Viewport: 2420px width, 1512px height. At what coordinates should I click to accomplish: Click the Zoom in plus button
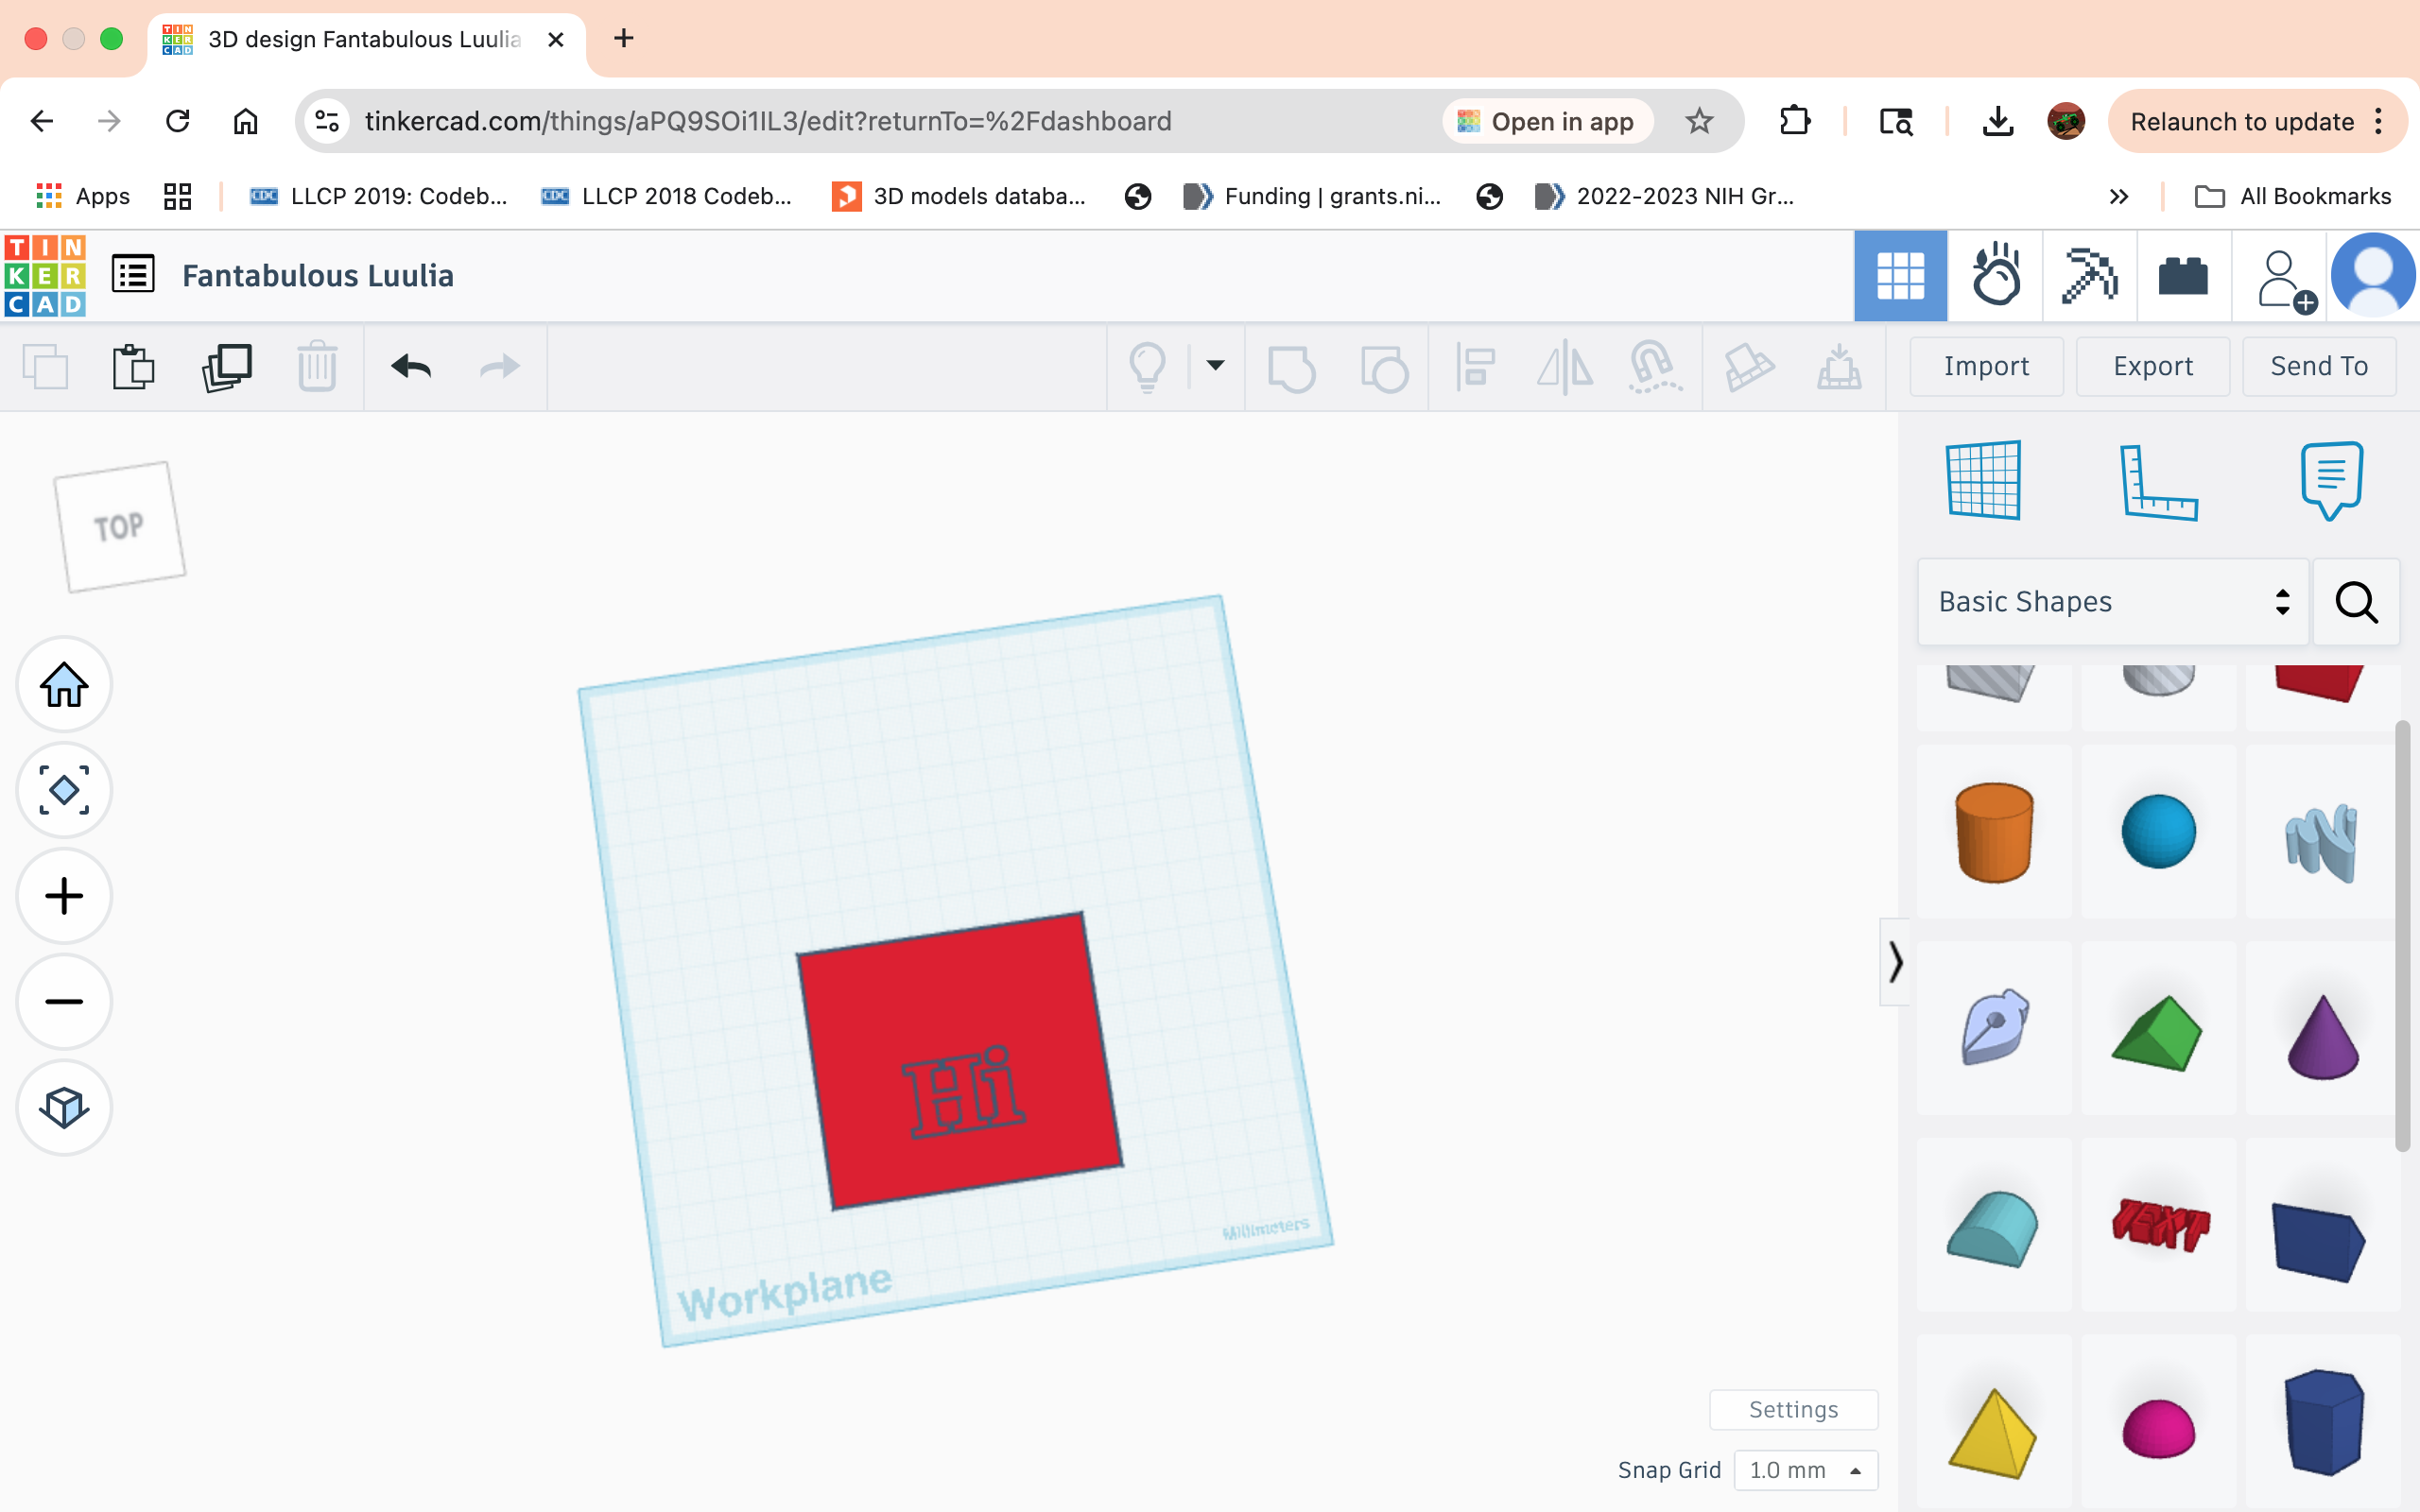point(64,896)
